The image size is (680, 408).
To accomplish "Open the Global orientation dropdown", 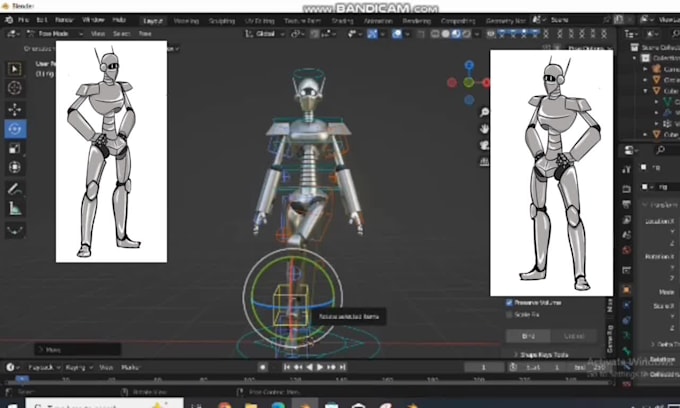I will pos(265,34).
